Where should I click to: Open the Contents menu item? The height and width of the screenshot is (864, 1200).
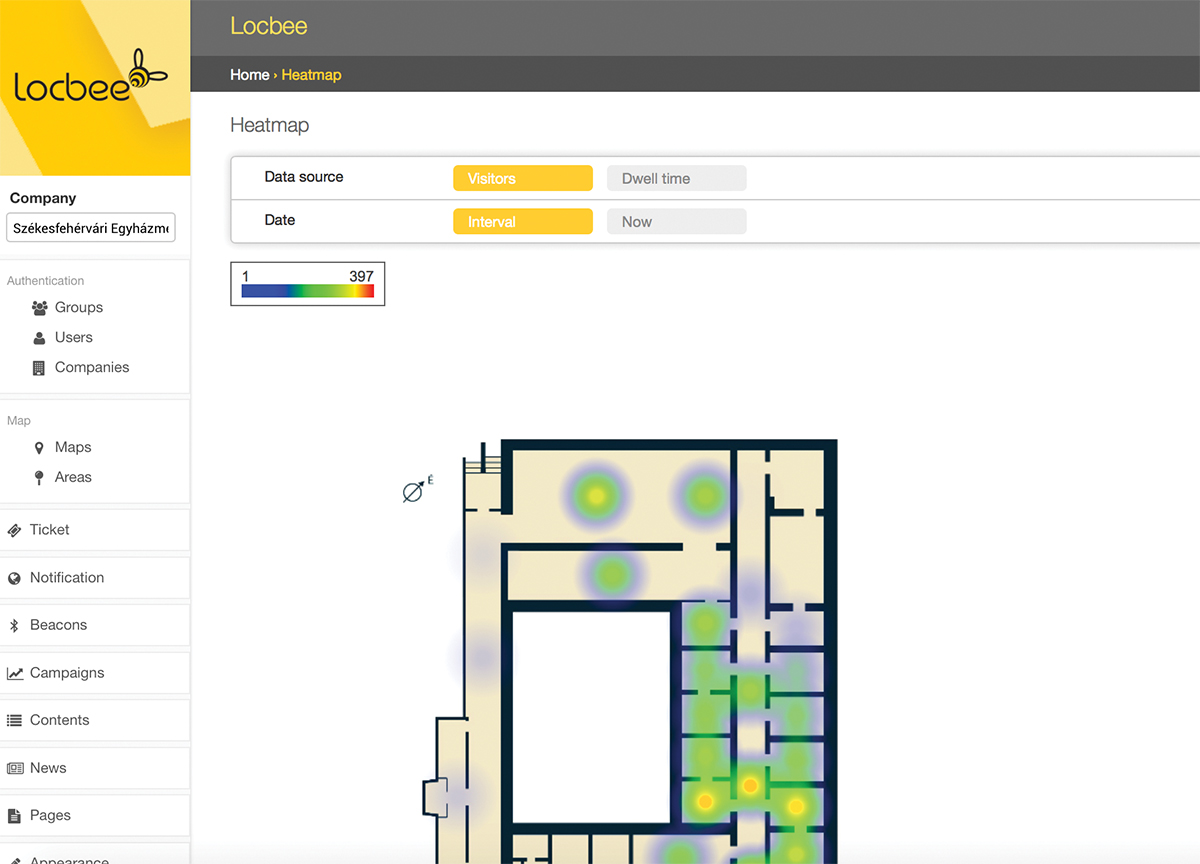point(59,720)
